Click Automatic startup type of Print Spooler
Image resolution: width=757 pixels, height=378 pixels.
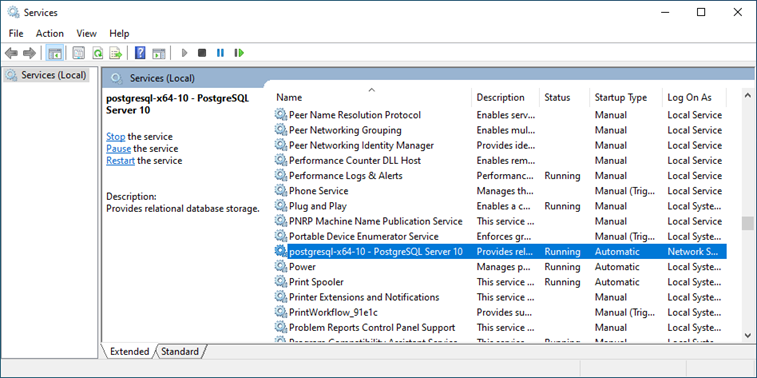tap(617, 282)
